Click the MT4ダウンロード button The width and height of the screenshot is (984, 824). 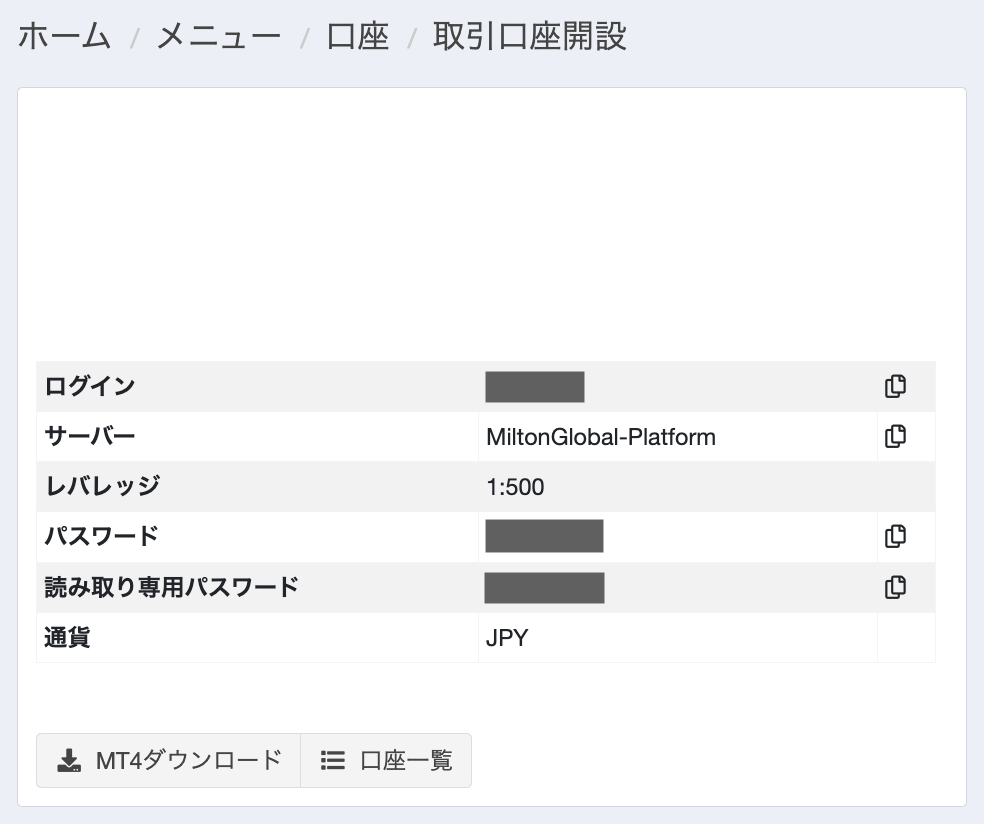pos(168,760)
